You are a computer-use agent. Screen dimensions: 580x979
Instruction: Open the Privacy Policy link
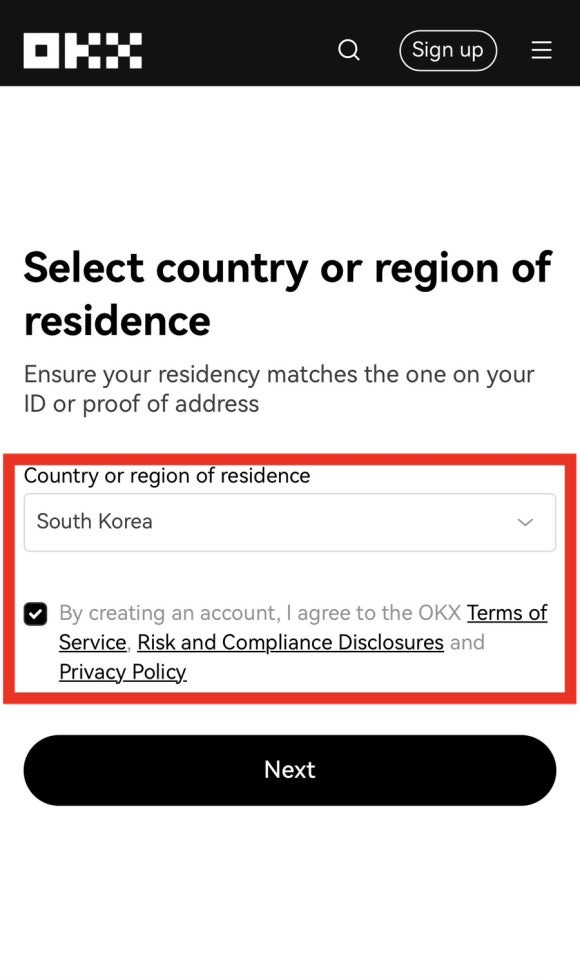tap(123, 672)
